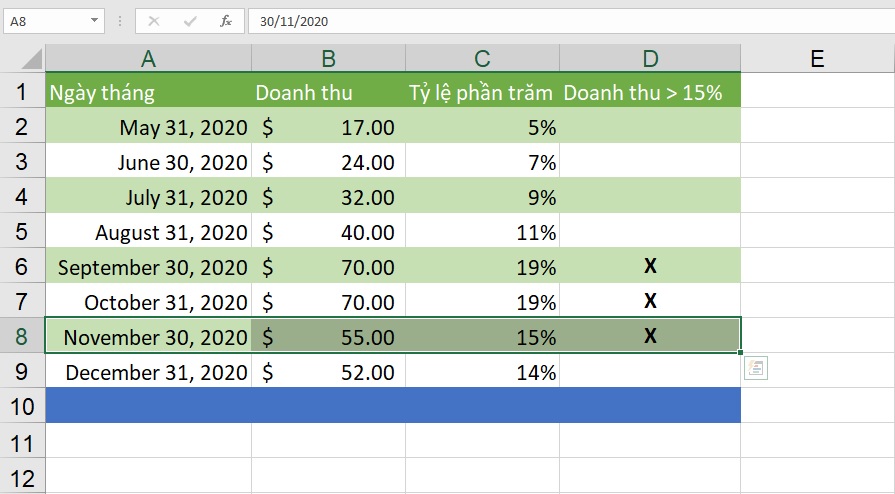Click the Enter checkmark formula bar icon
895x494 pixels.
coord(190,21)
